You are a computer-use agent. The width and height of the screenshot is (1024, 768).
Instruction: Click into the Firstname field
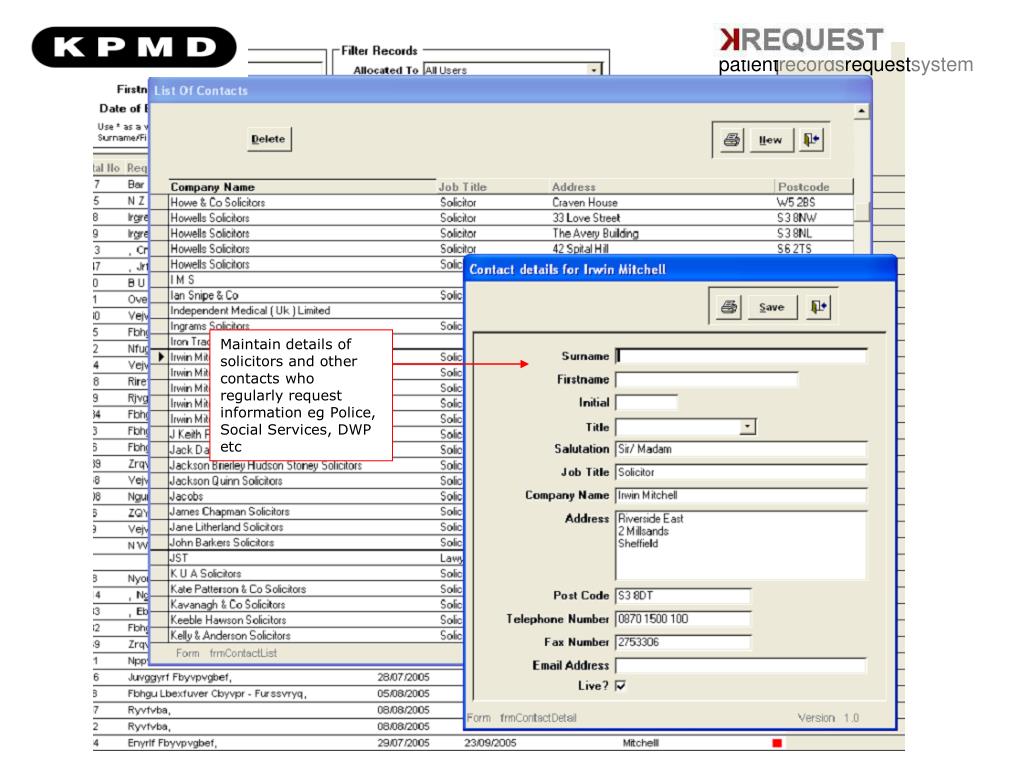pyautogui.click(x=706, y=379)
